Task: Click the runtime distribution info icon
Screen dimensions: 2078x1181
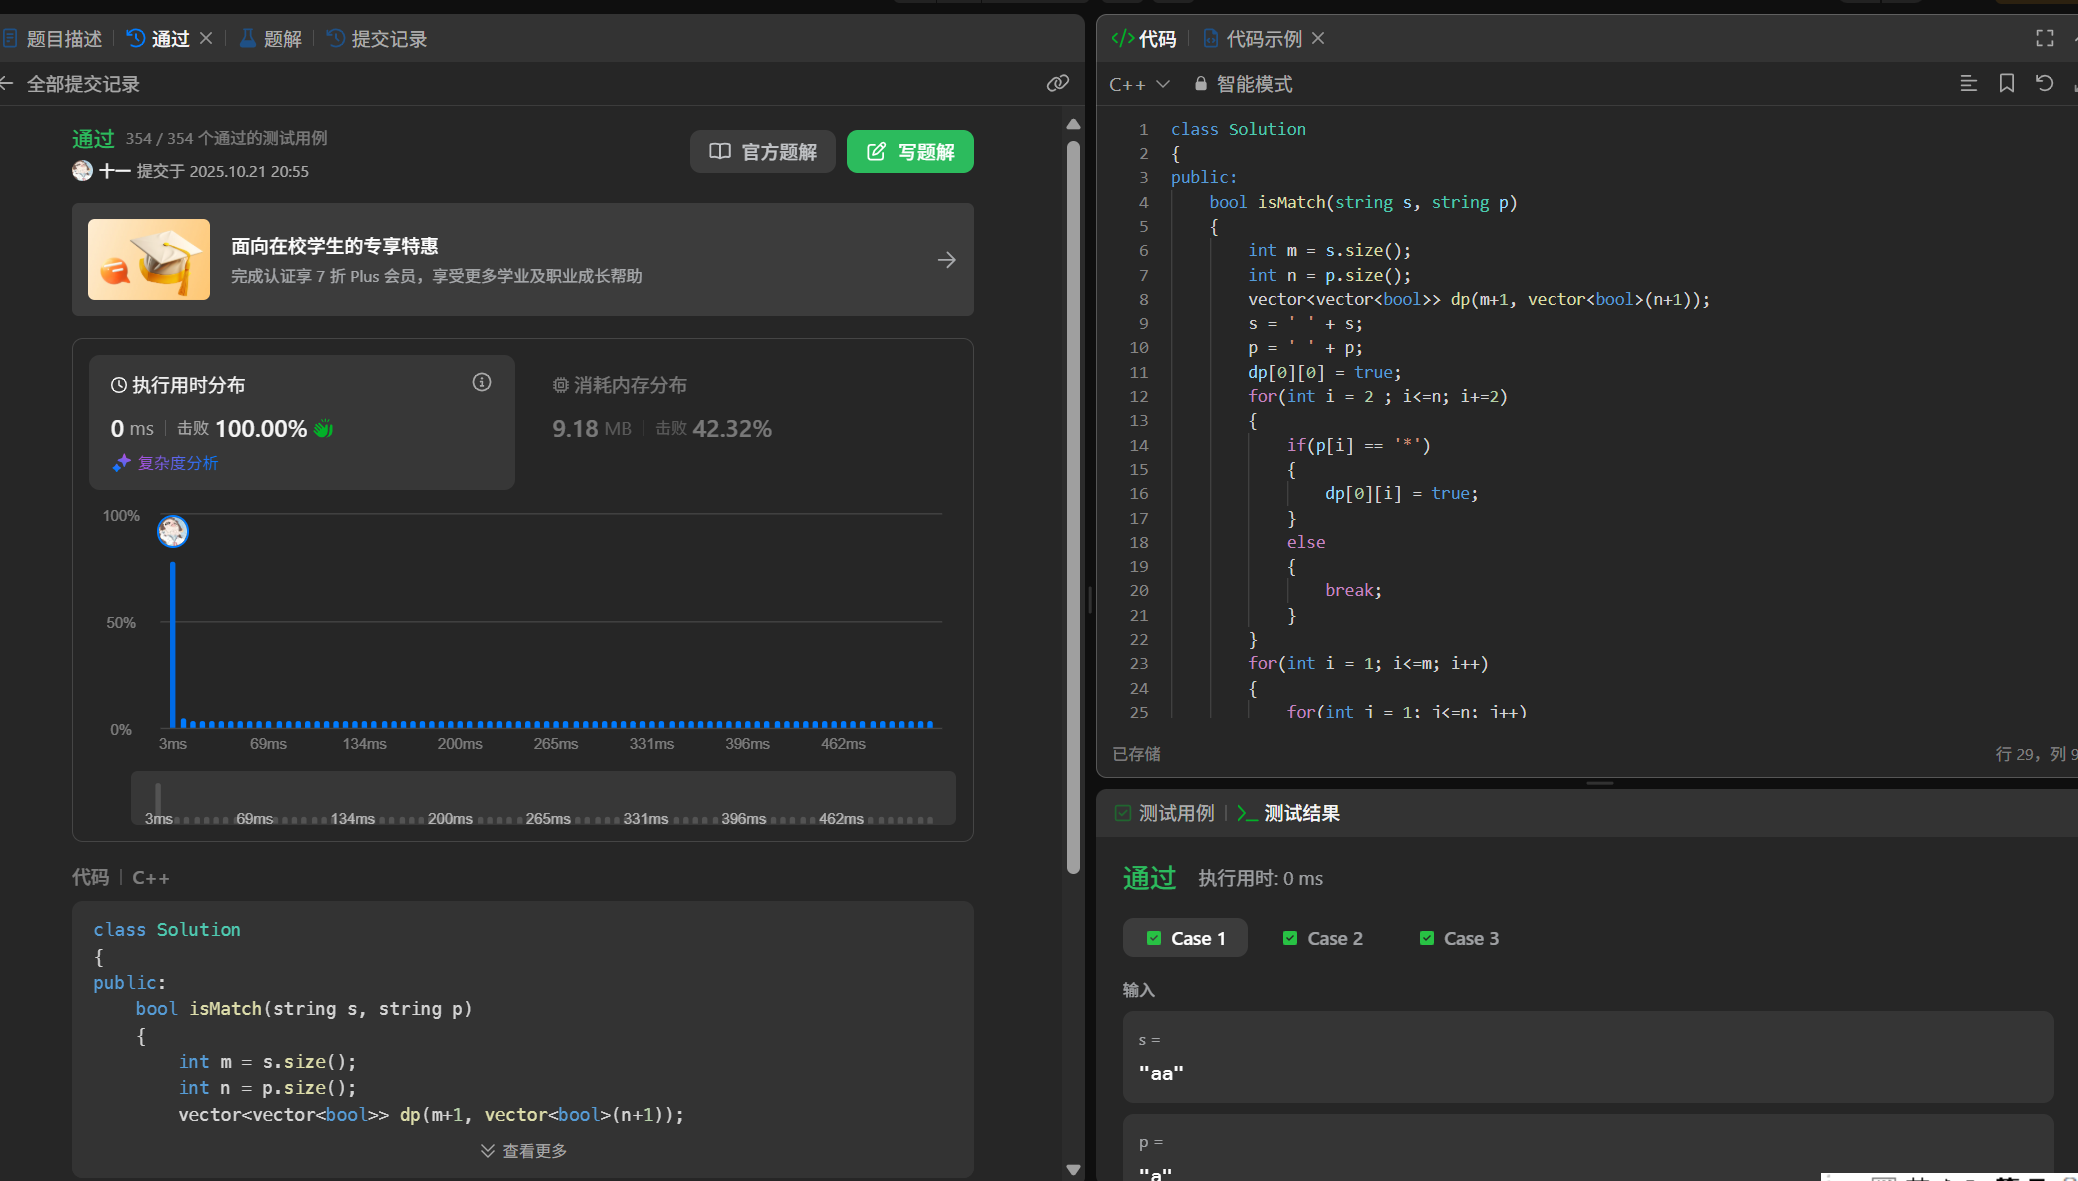Action: point(482,383)
